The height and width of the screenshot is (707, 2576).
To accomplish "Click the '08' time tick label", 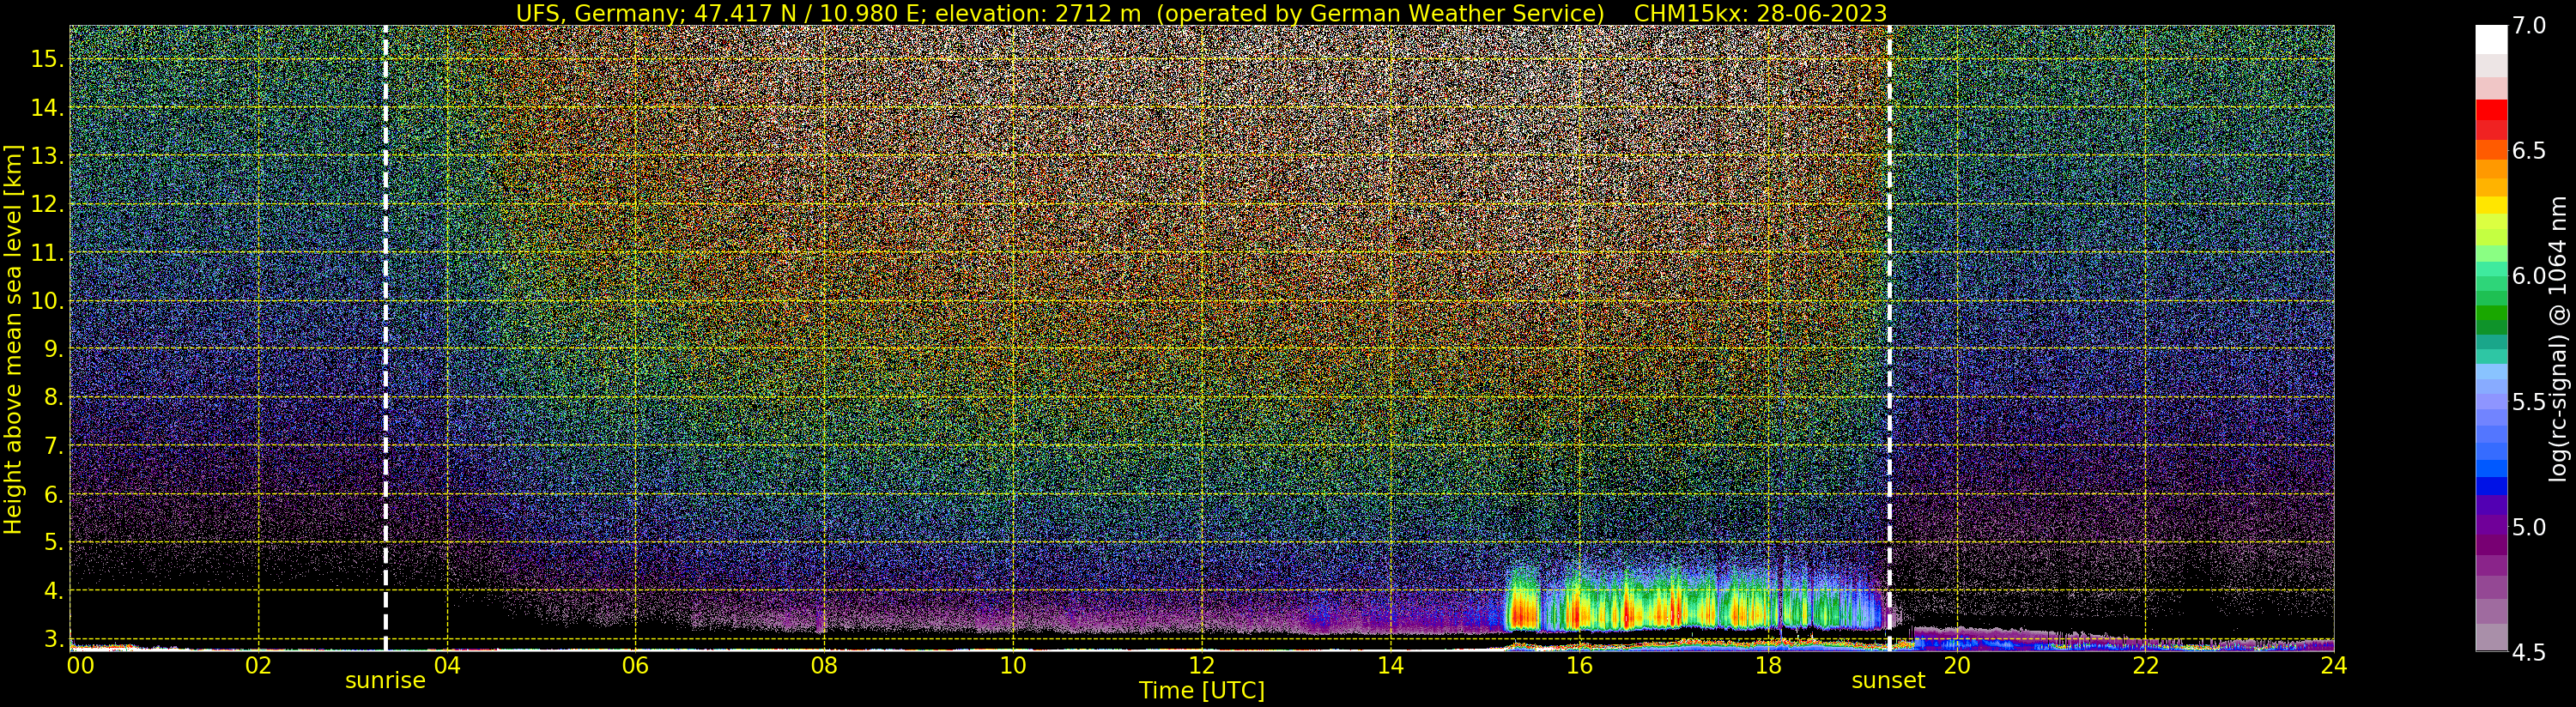I will (x=824, y=665).
